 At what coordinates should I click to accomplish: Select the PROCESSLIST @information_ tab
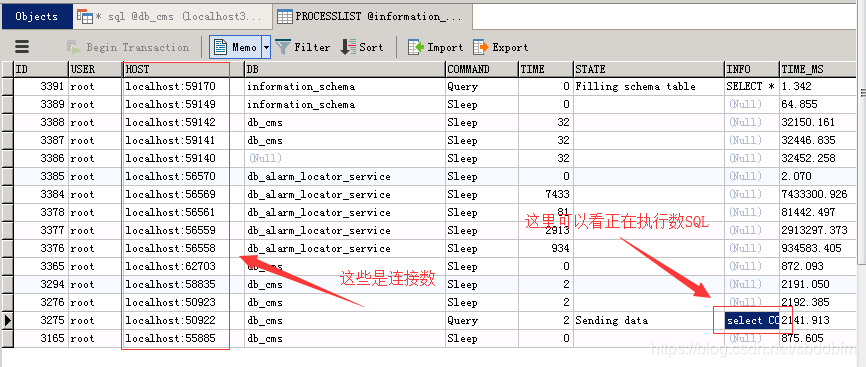point(372,17)
